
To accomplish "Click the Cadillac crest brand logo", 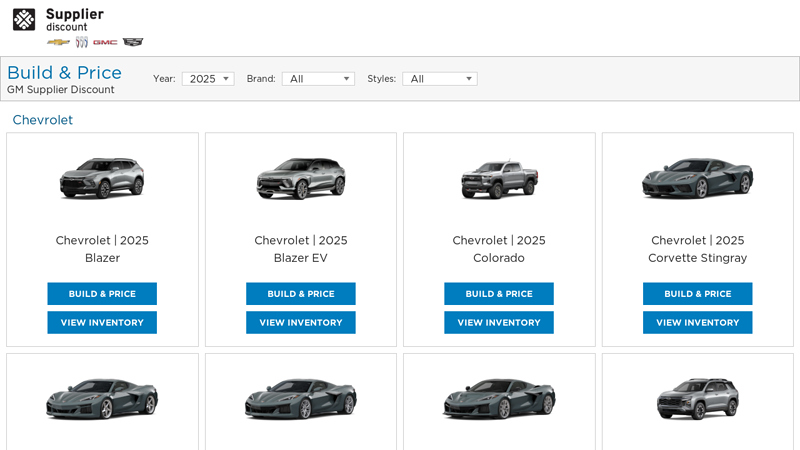I will (133, 42).
